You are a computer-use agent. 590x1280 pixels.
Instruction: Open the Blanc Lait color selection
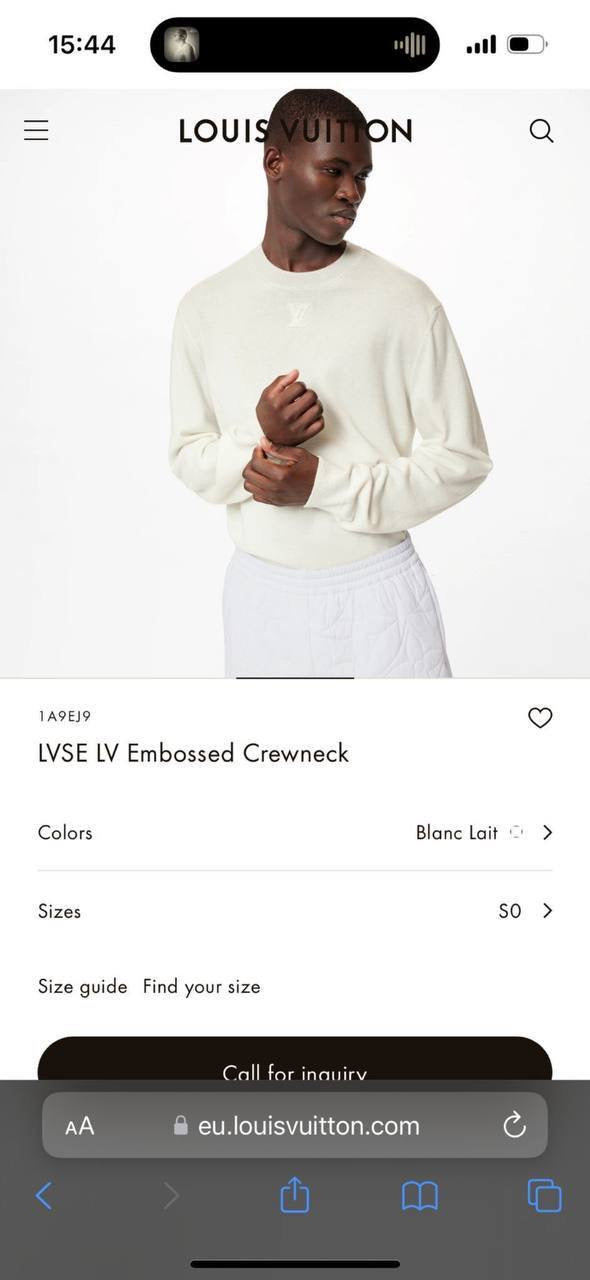(457, 832)
